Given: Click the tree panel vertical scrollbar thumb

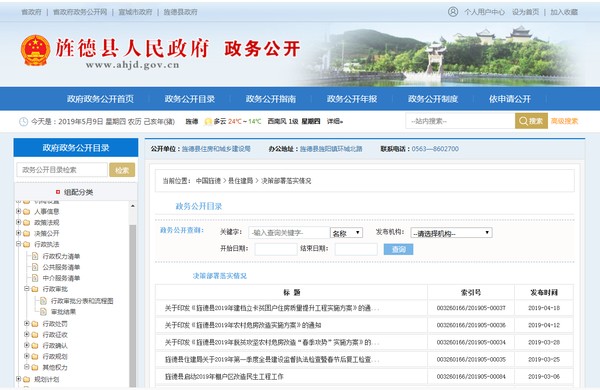Looking at the screenshot, I should click(133, 306).
